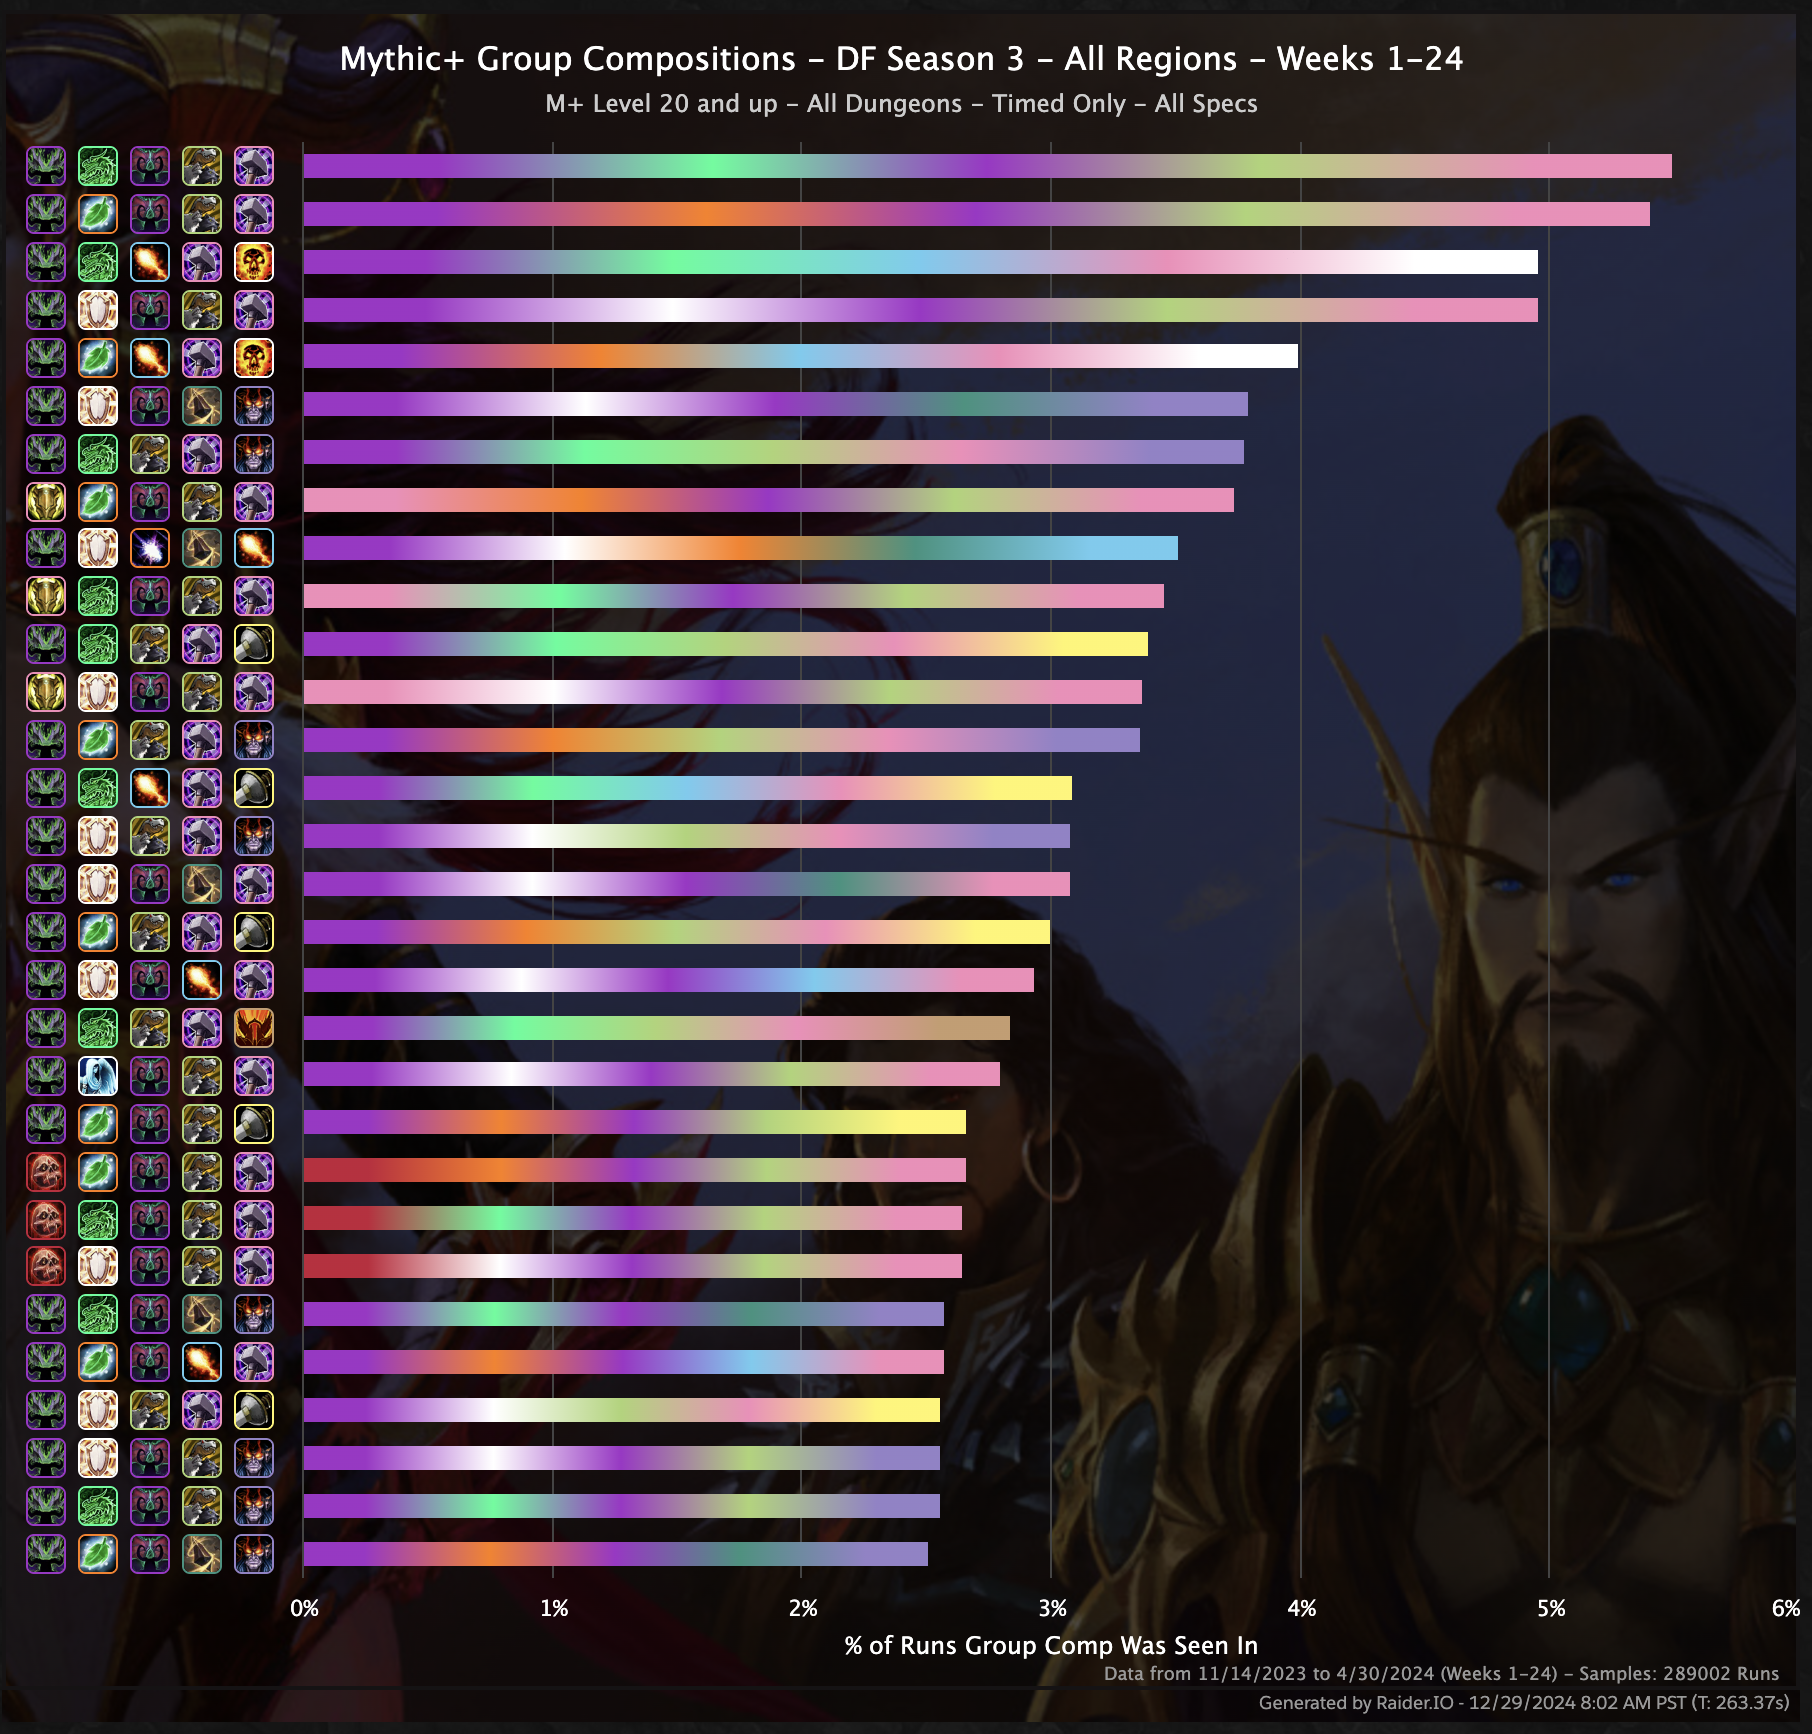Viewport: 1812px width, 1734px height.
Task: Click the Vengeance Demon Hunter icon in bottom row
Action: coord(46,1554)
